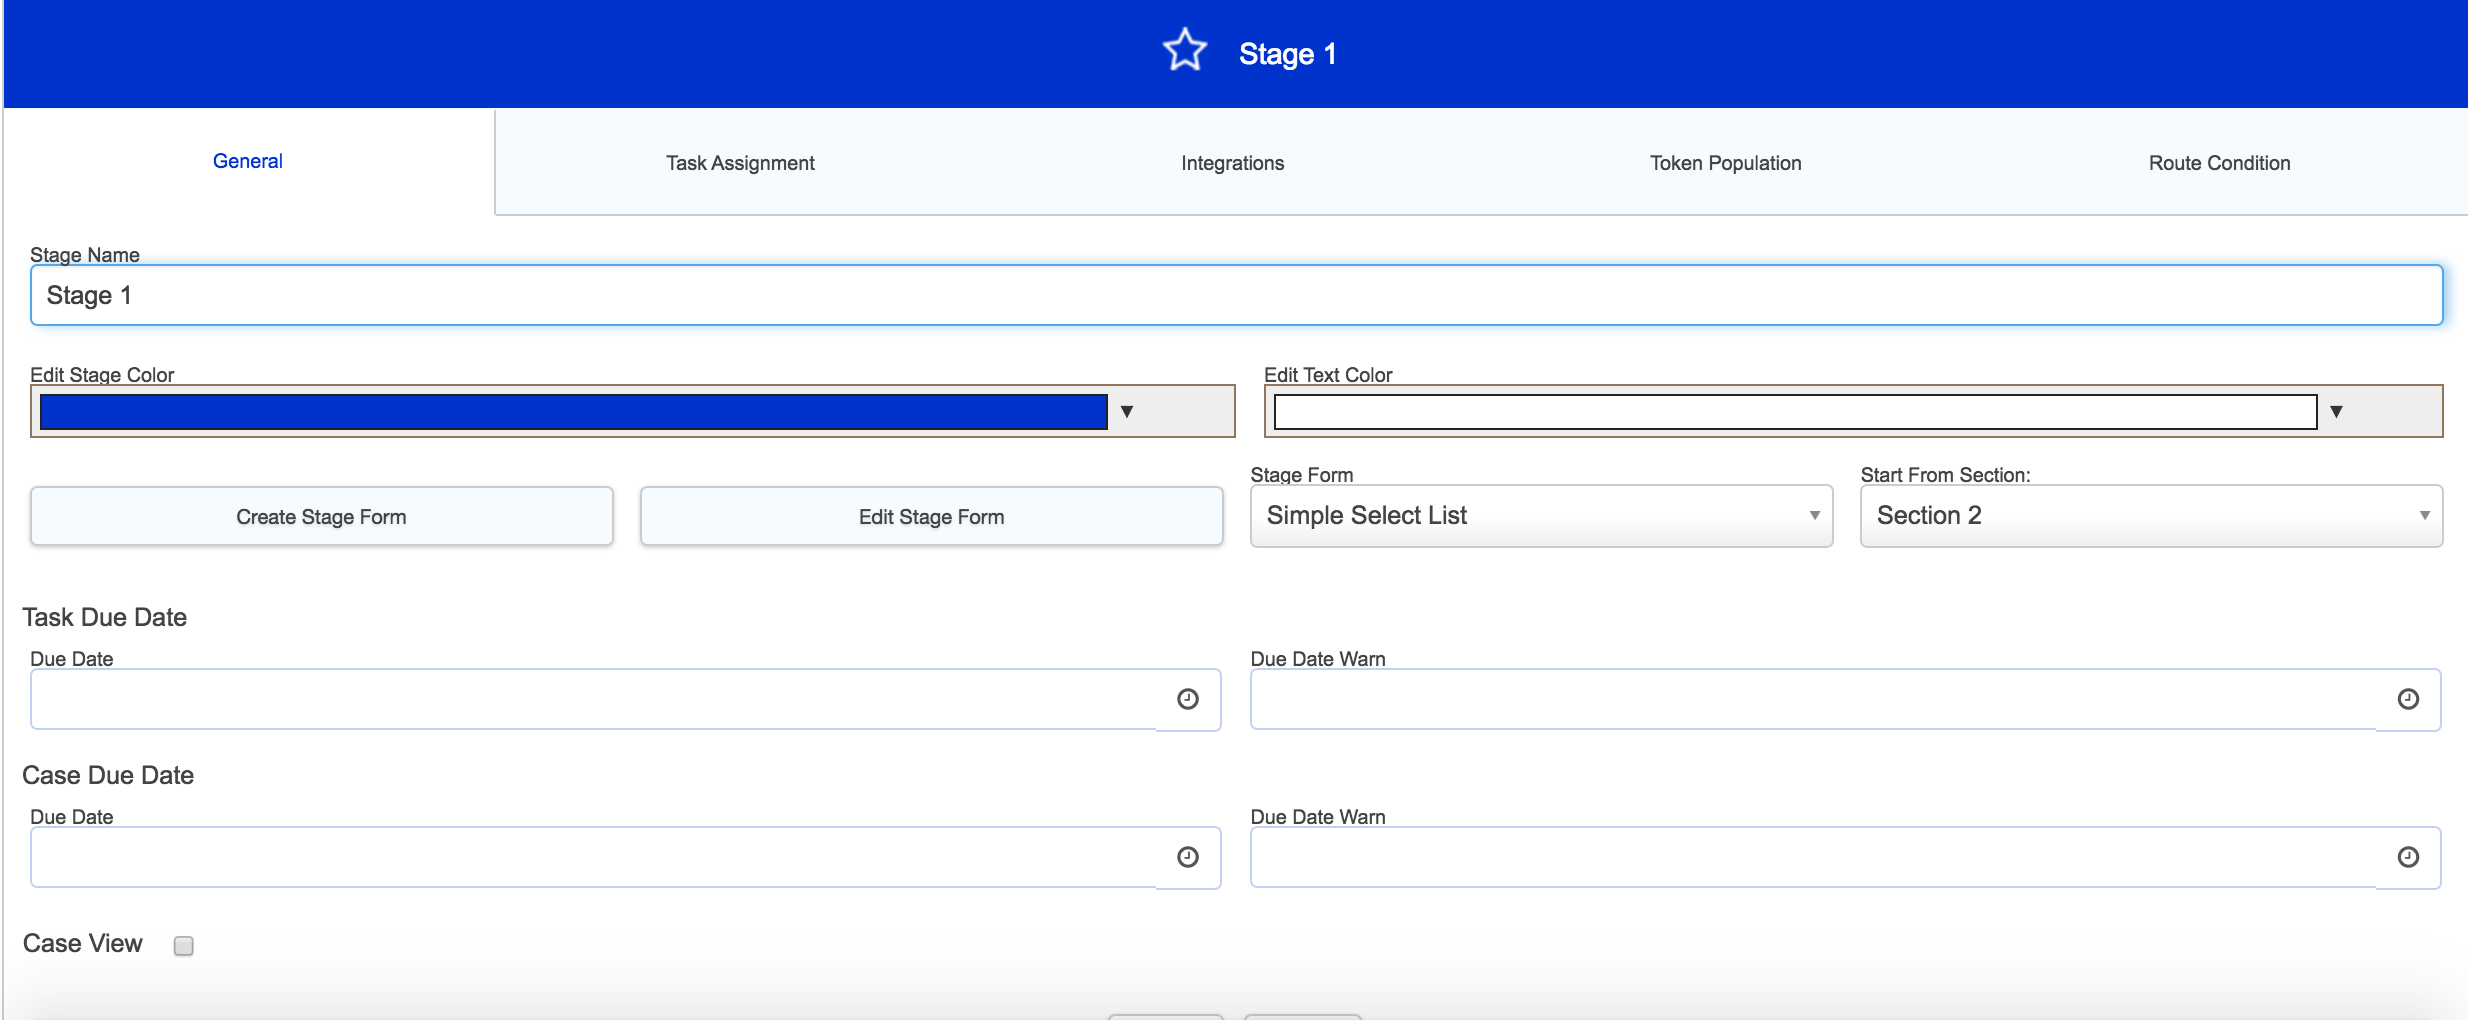Select the white text color swatch
Screen dimensions: 2468x1020
[x=1795, y=412]
